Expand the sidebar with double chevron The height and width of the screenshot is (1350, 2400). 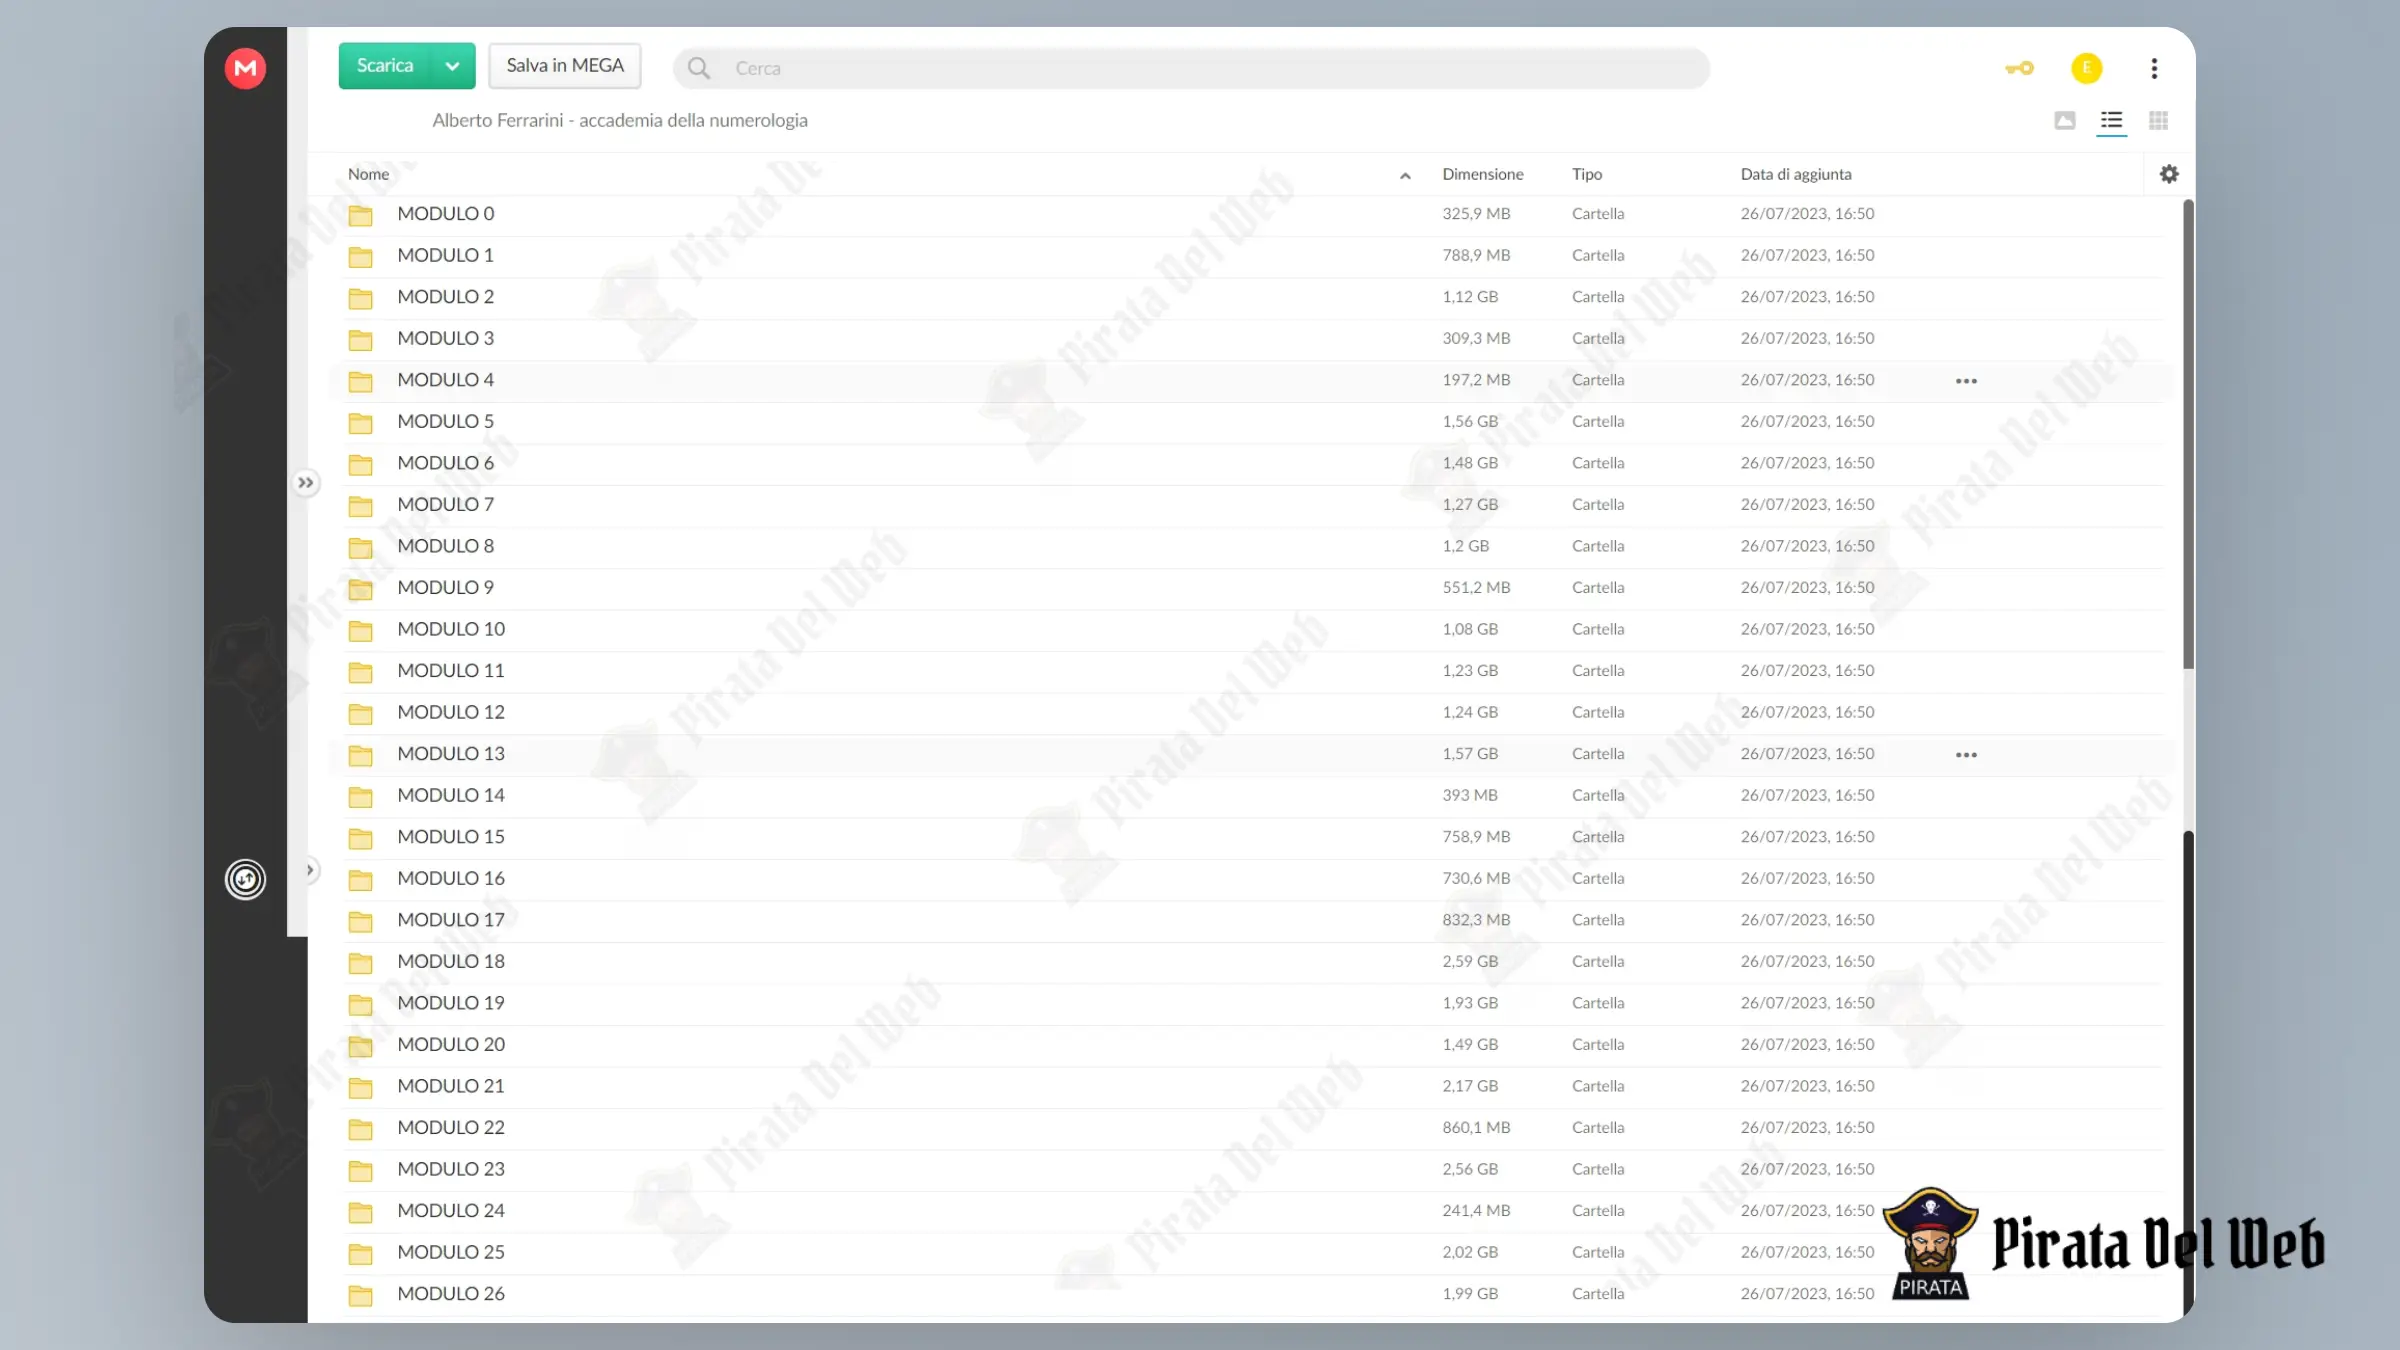(x=305, y=483)
